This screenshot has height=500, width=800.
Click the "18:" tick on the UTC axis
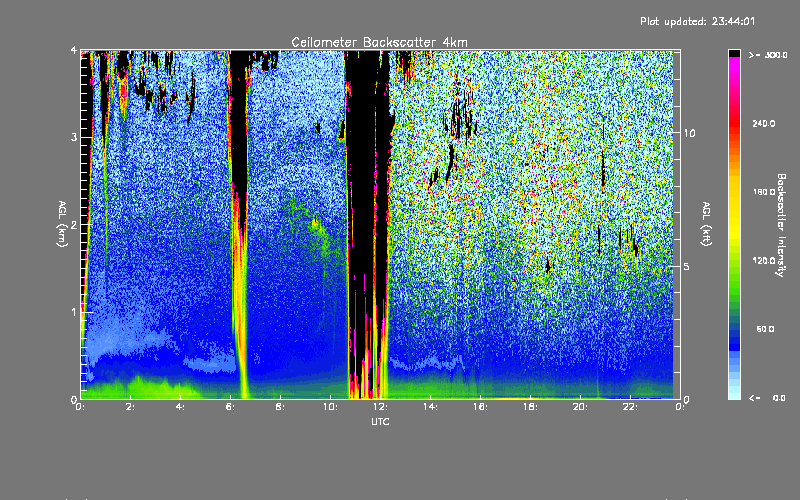click(x=530, y=407)
